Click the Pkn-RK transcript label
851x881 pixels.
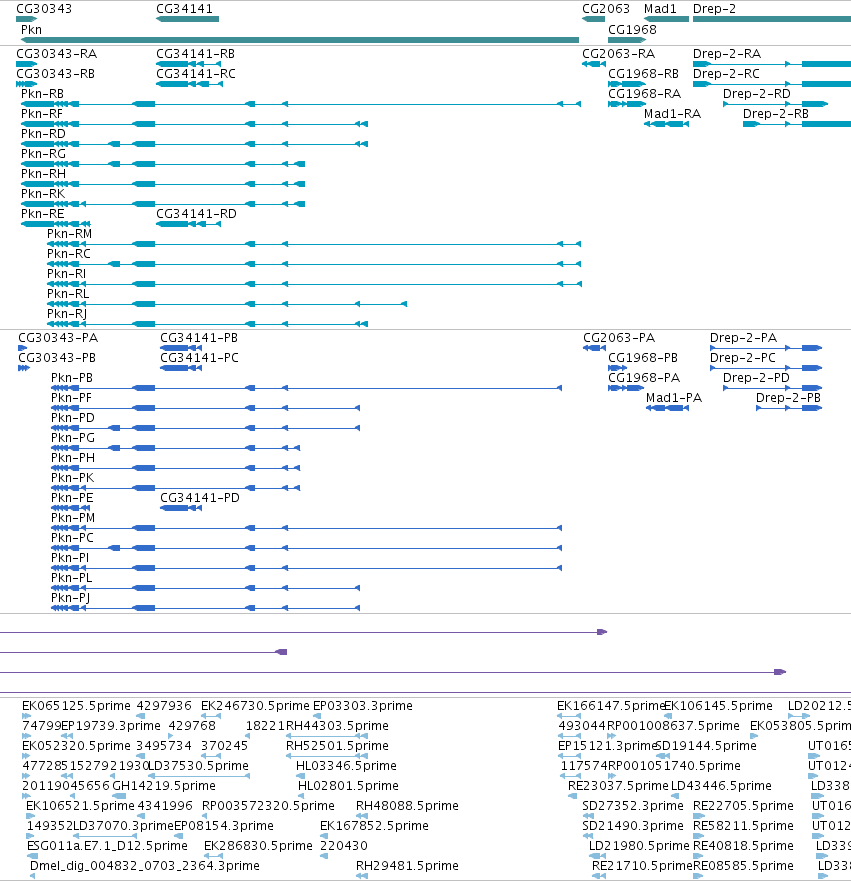tap(43, 193)
